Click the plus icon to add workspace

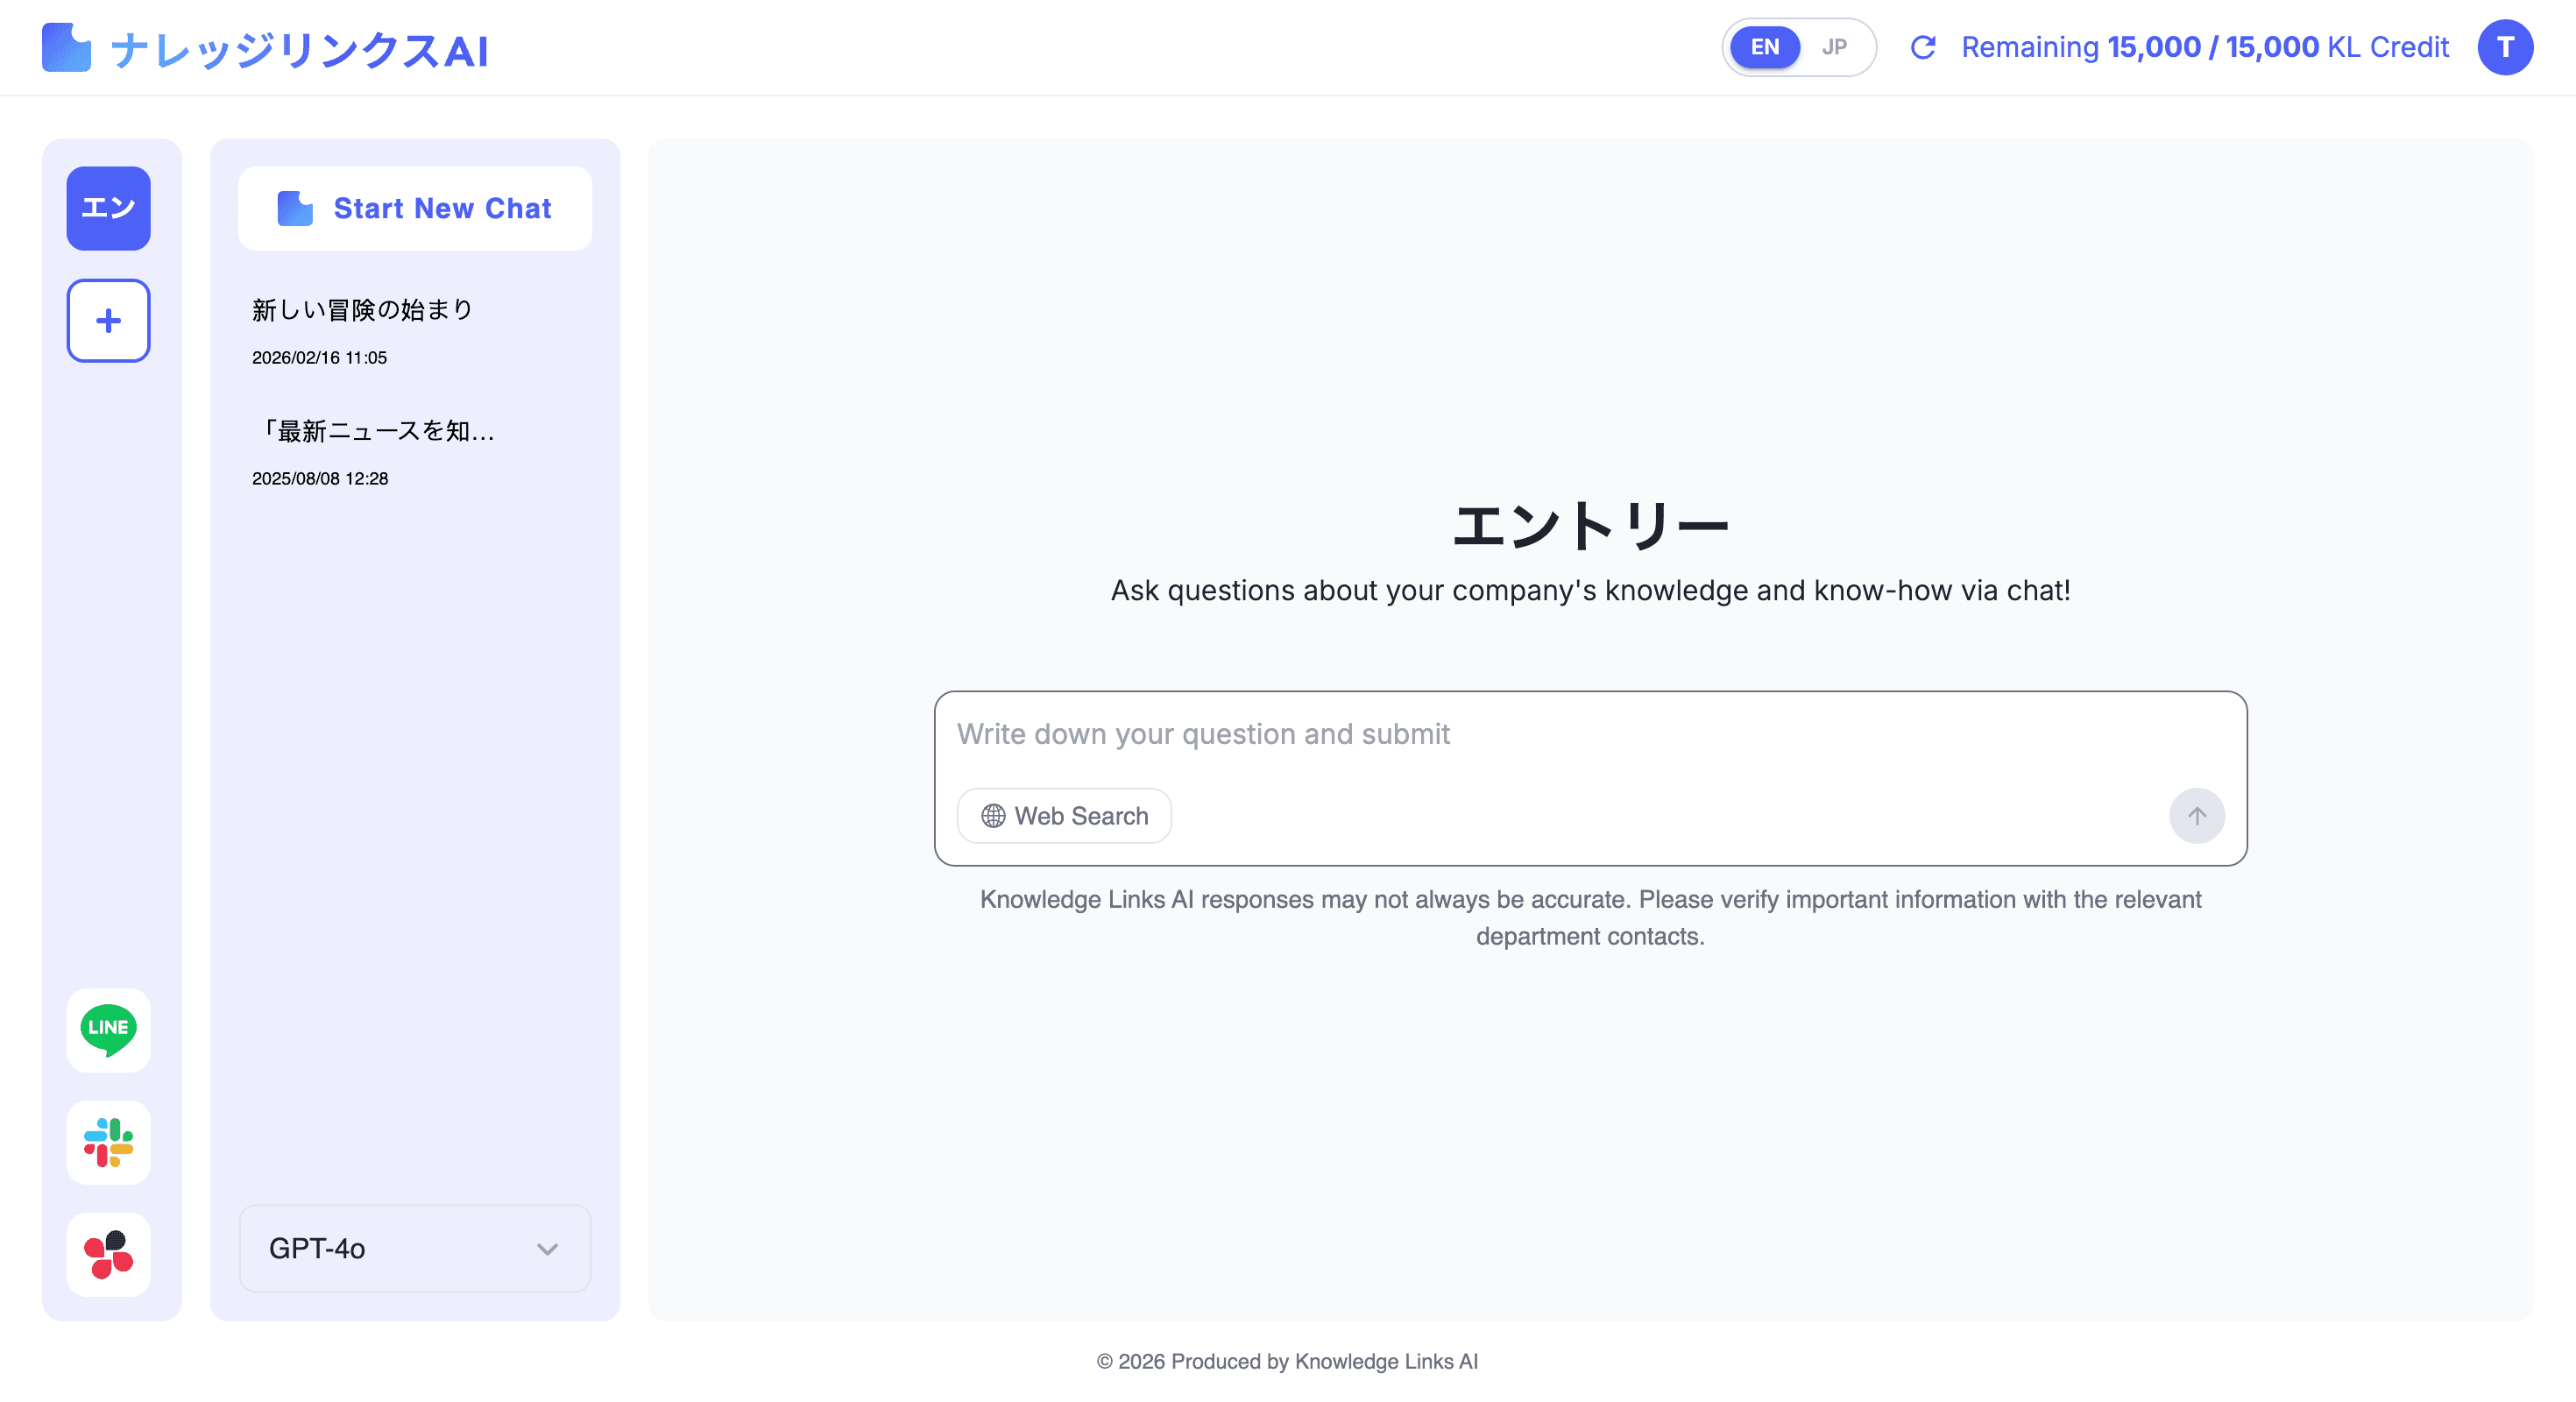pyautogui.click(x=108, y=320)
